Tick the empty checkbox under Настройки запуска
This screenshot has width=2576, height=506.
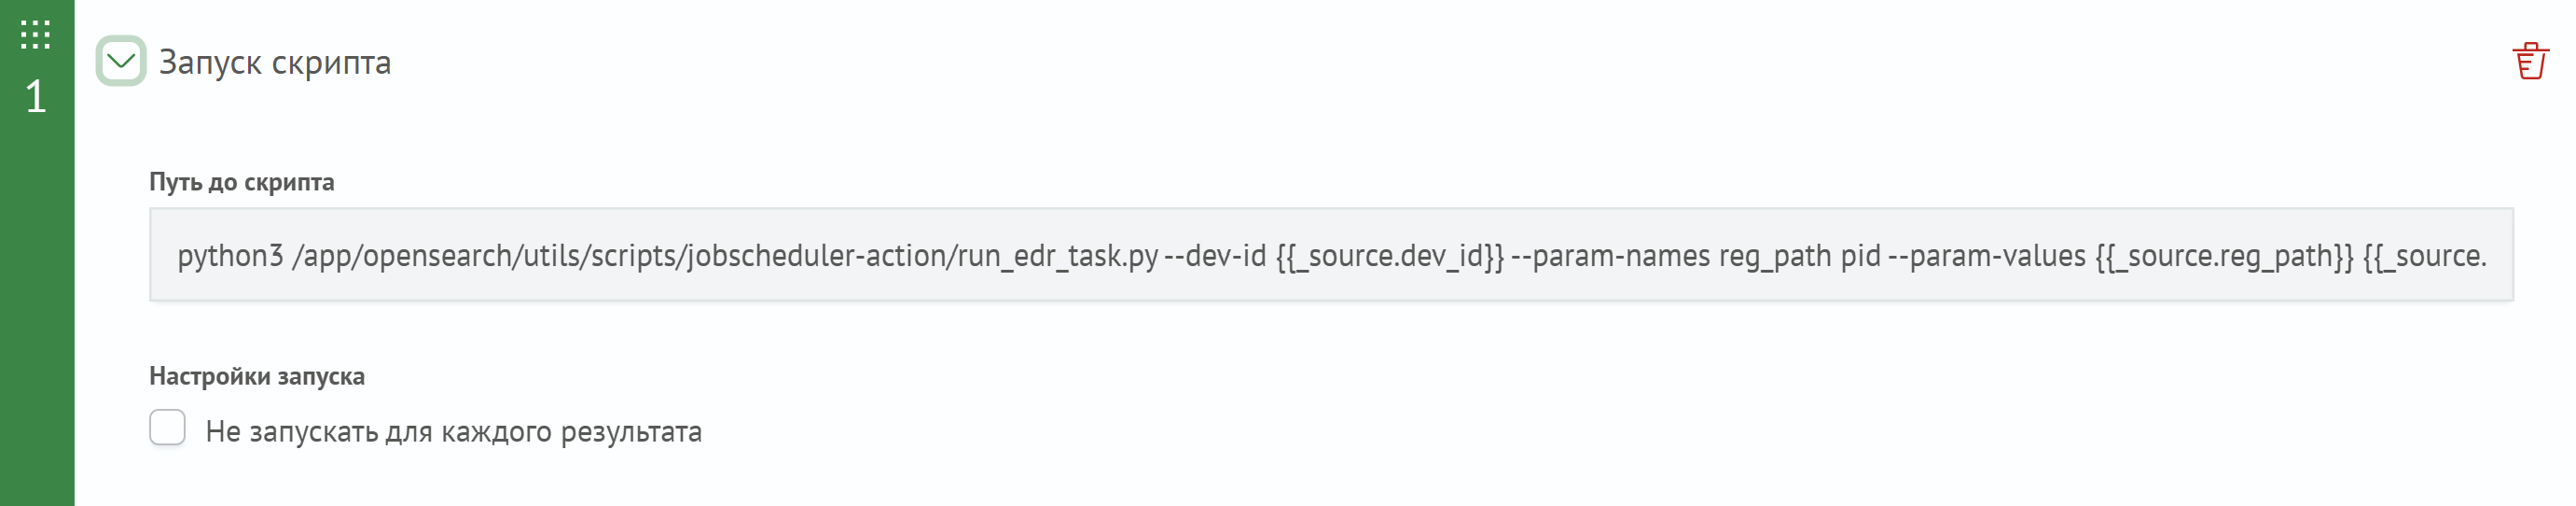pos(167,428)
